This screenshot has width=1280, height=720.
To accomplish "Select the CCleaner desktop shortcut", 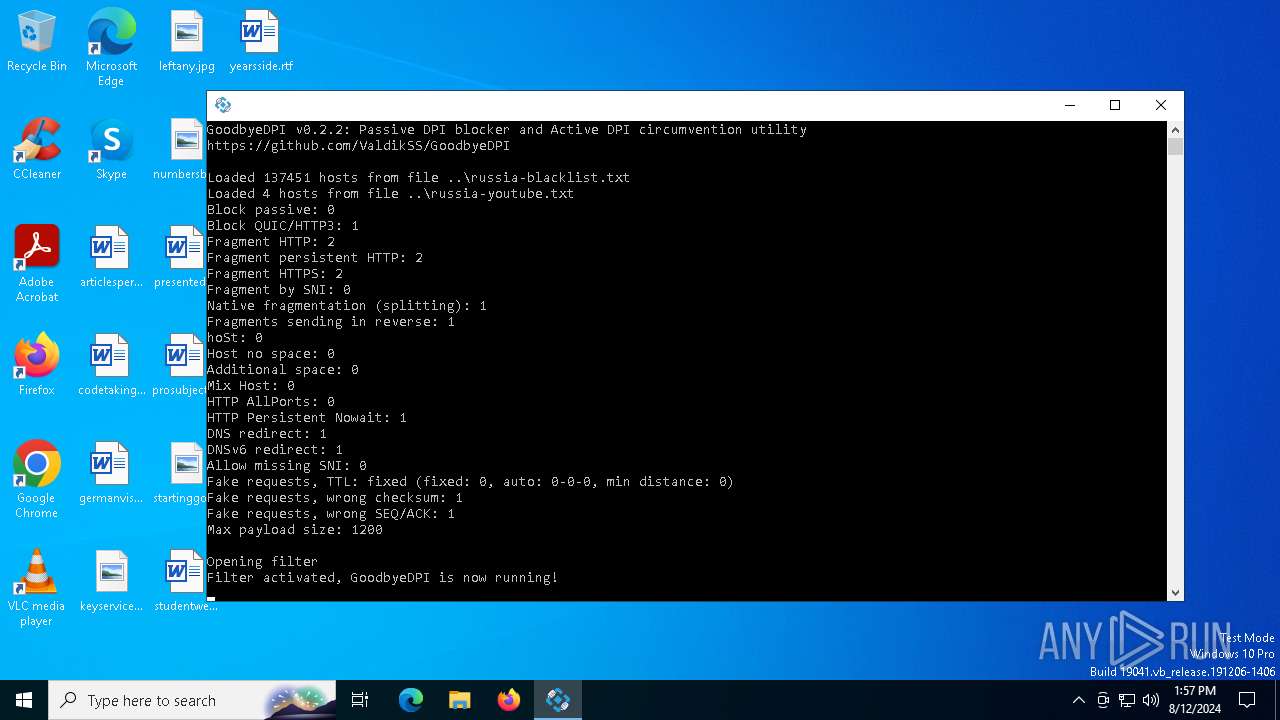I will tap(37, 150).
